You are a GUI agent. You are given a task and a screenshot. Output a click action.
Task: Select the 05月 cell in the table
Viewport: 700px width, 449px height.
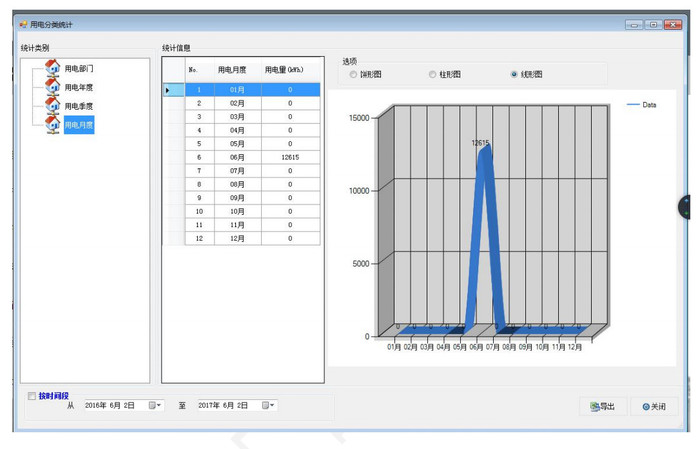(238, 144)
